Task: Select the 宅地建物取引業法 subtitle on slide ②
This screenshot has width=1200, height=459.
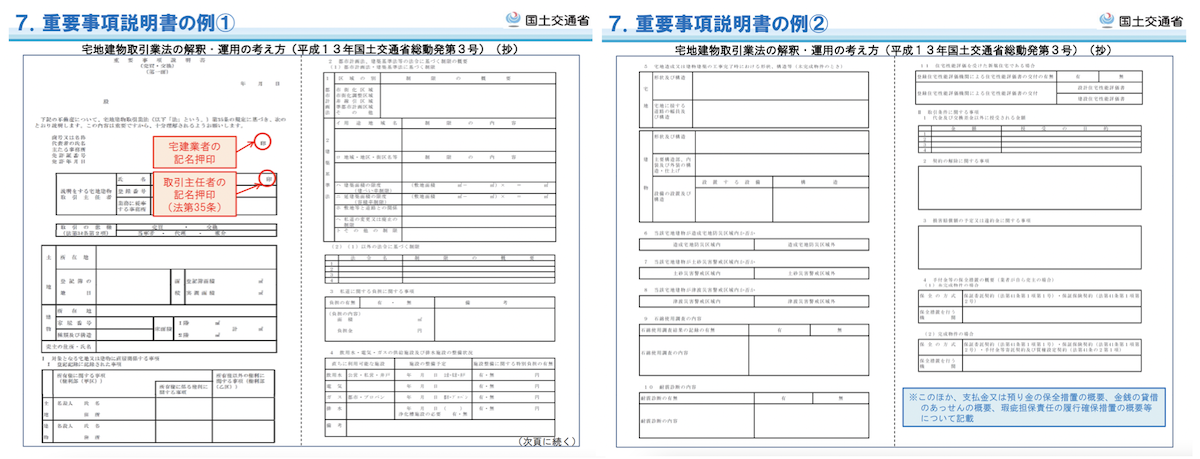Action: pyautogui.click(x=893, y=48)
